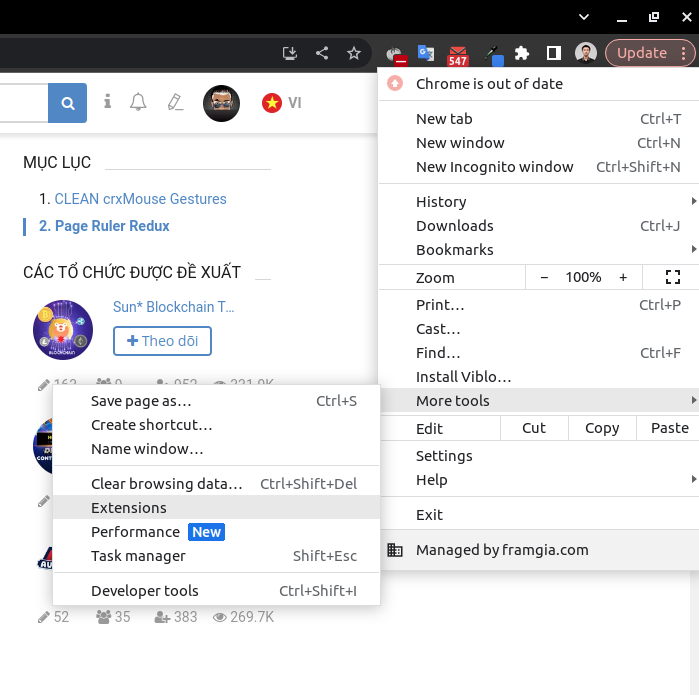Bookmark this page with the star icon

[354, 53]
